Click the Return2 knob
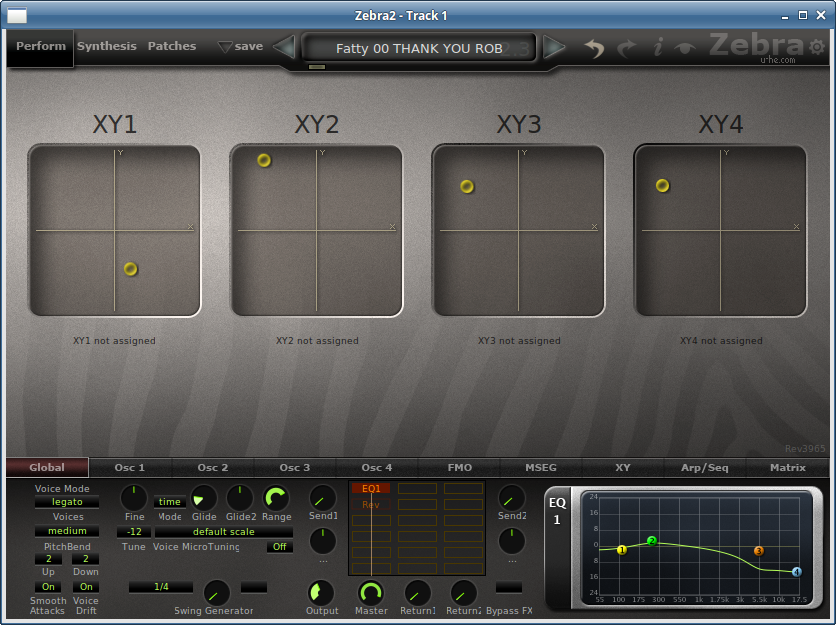Viewport: 836px width, 625px height. point(463,593)
